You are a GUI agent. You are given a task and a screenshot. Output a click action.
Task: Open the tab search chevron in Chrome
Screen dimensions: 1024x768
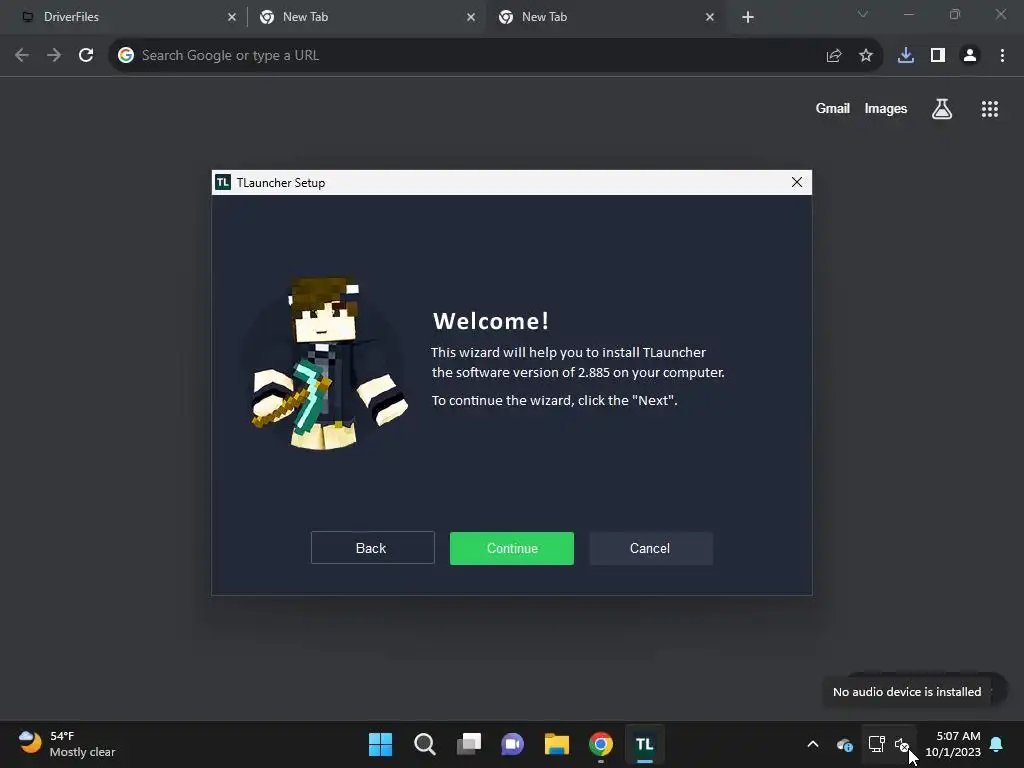click(x=862, y=14)
